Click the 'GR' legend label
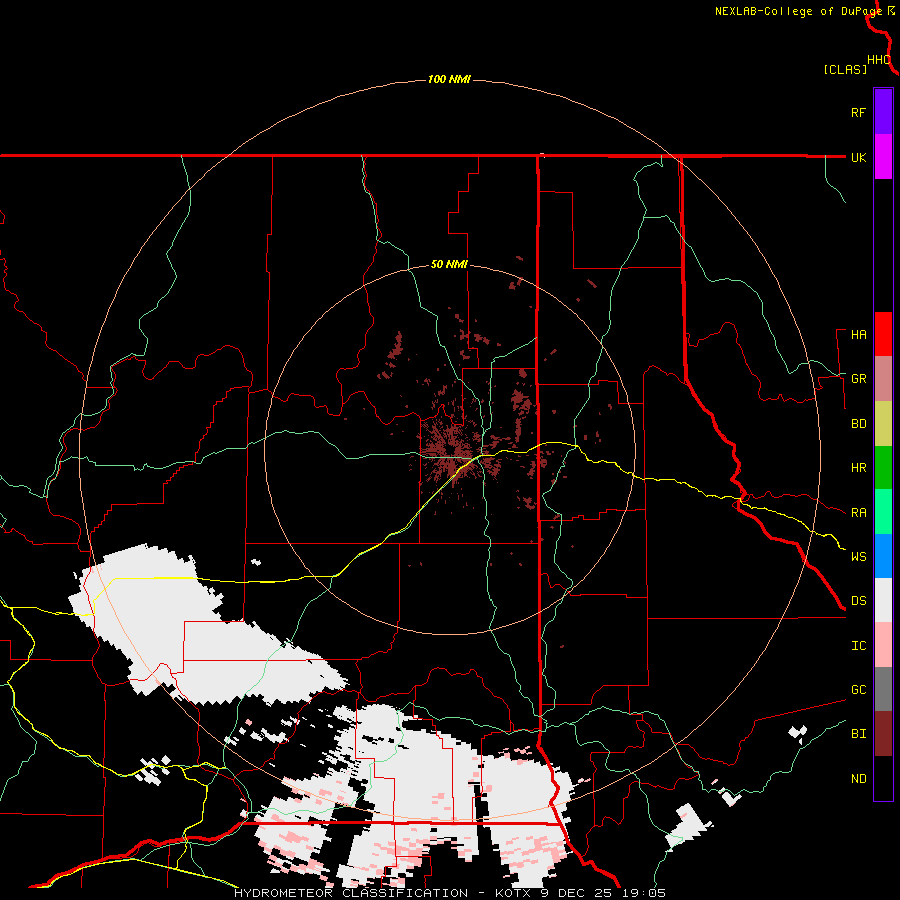Image resolution: width=900 pixels, height=900 pixels. (x=858, y=379)
